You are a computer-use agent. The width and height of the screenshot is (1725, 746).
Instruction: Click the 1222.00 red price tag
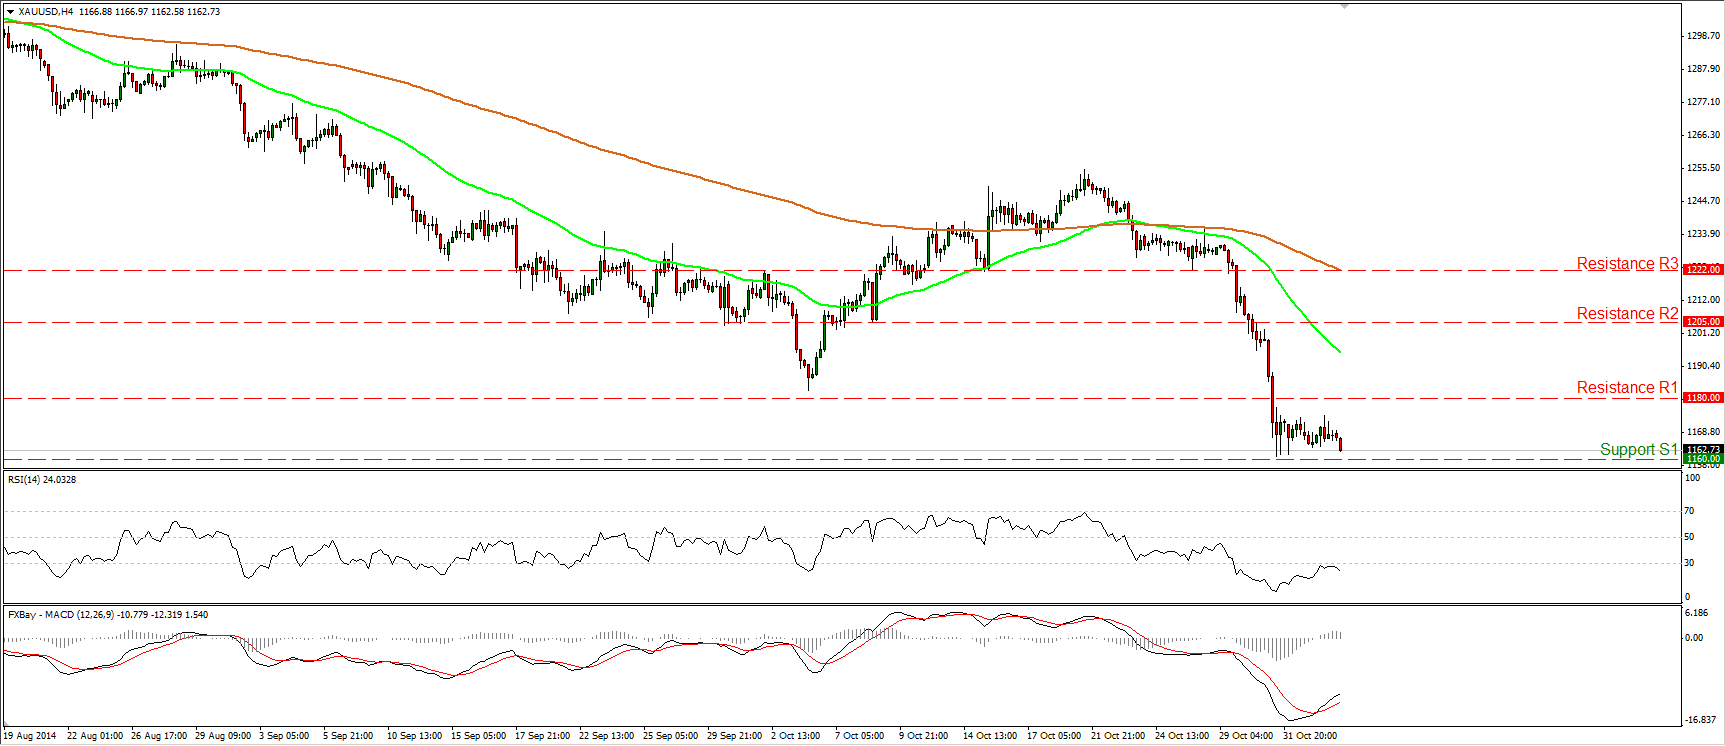1703,269
